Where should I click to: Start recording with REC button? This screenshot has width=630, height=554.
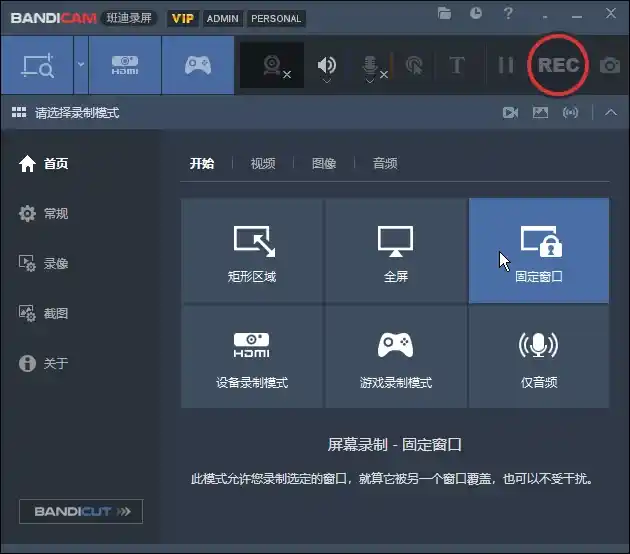point(558,65)
